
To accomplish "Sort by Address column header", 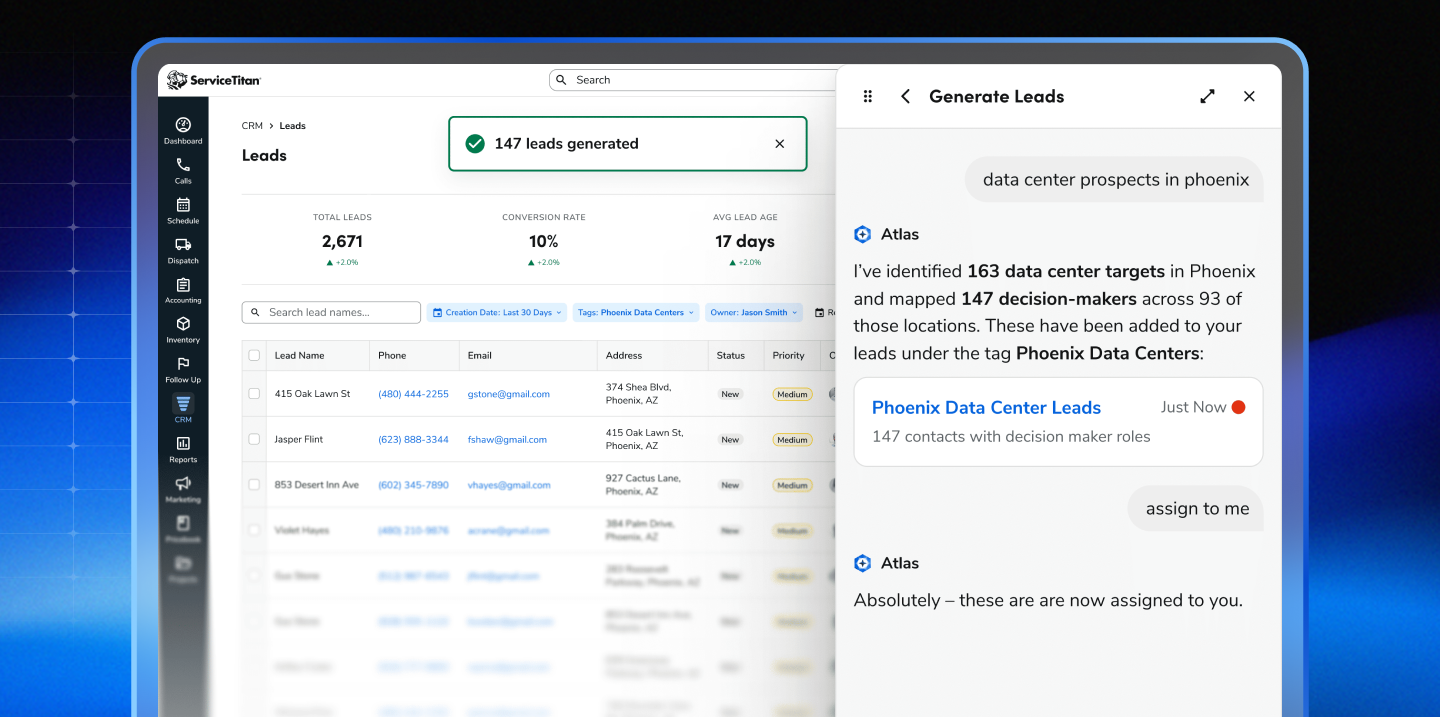I will (x=624, y=355).
